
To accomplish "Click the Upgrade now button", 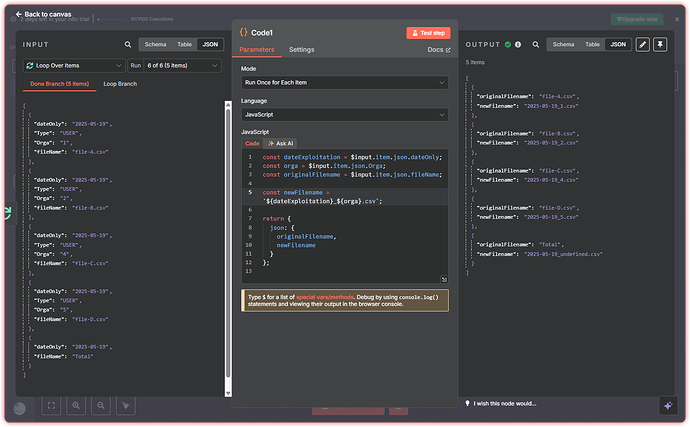I will pyautogui.click(x=637, y=19).
